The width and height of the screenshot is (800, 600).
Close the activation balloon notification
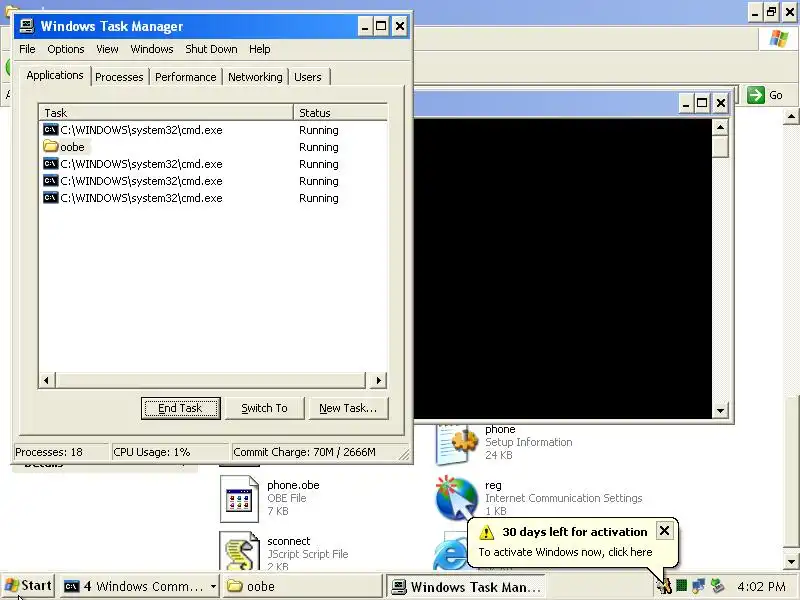664,531
